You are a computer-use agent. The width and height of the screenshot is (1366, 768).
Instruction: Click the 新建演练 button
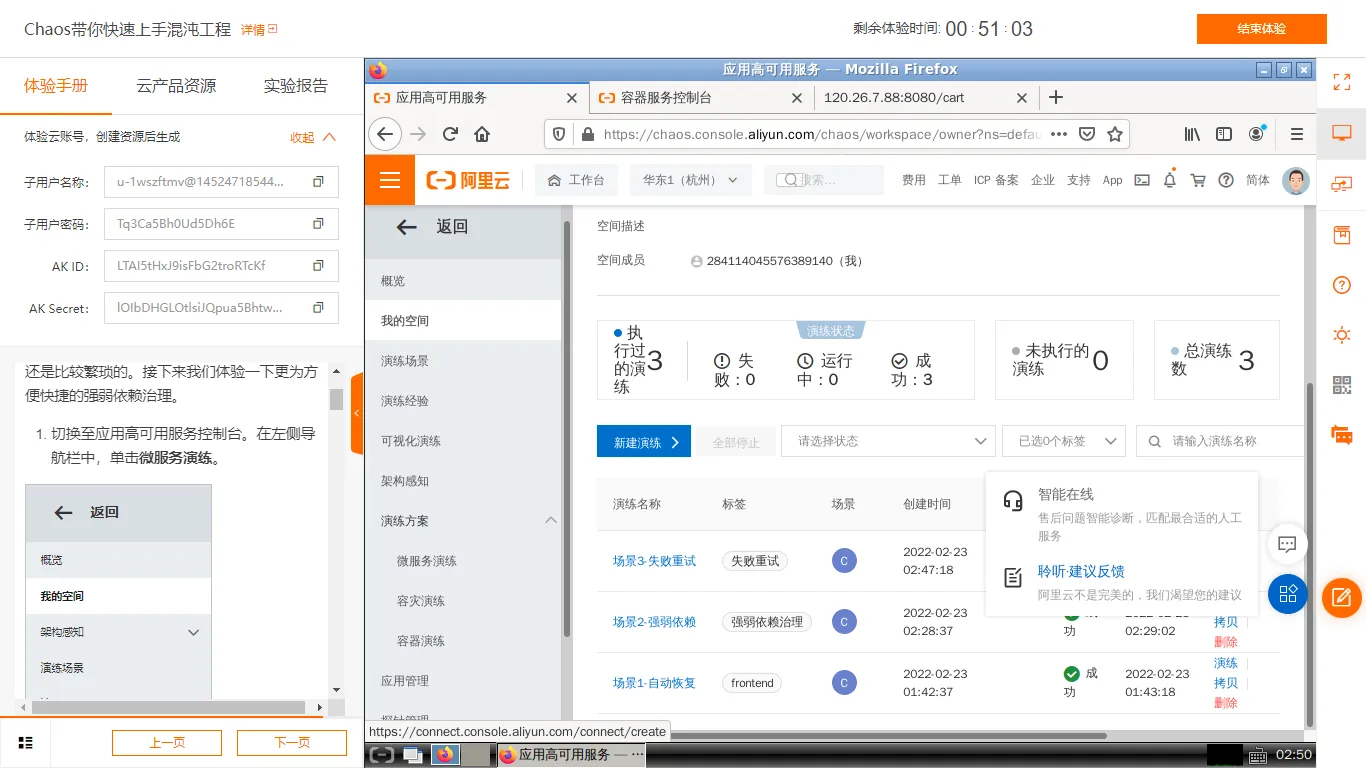[x=644, y=441]
